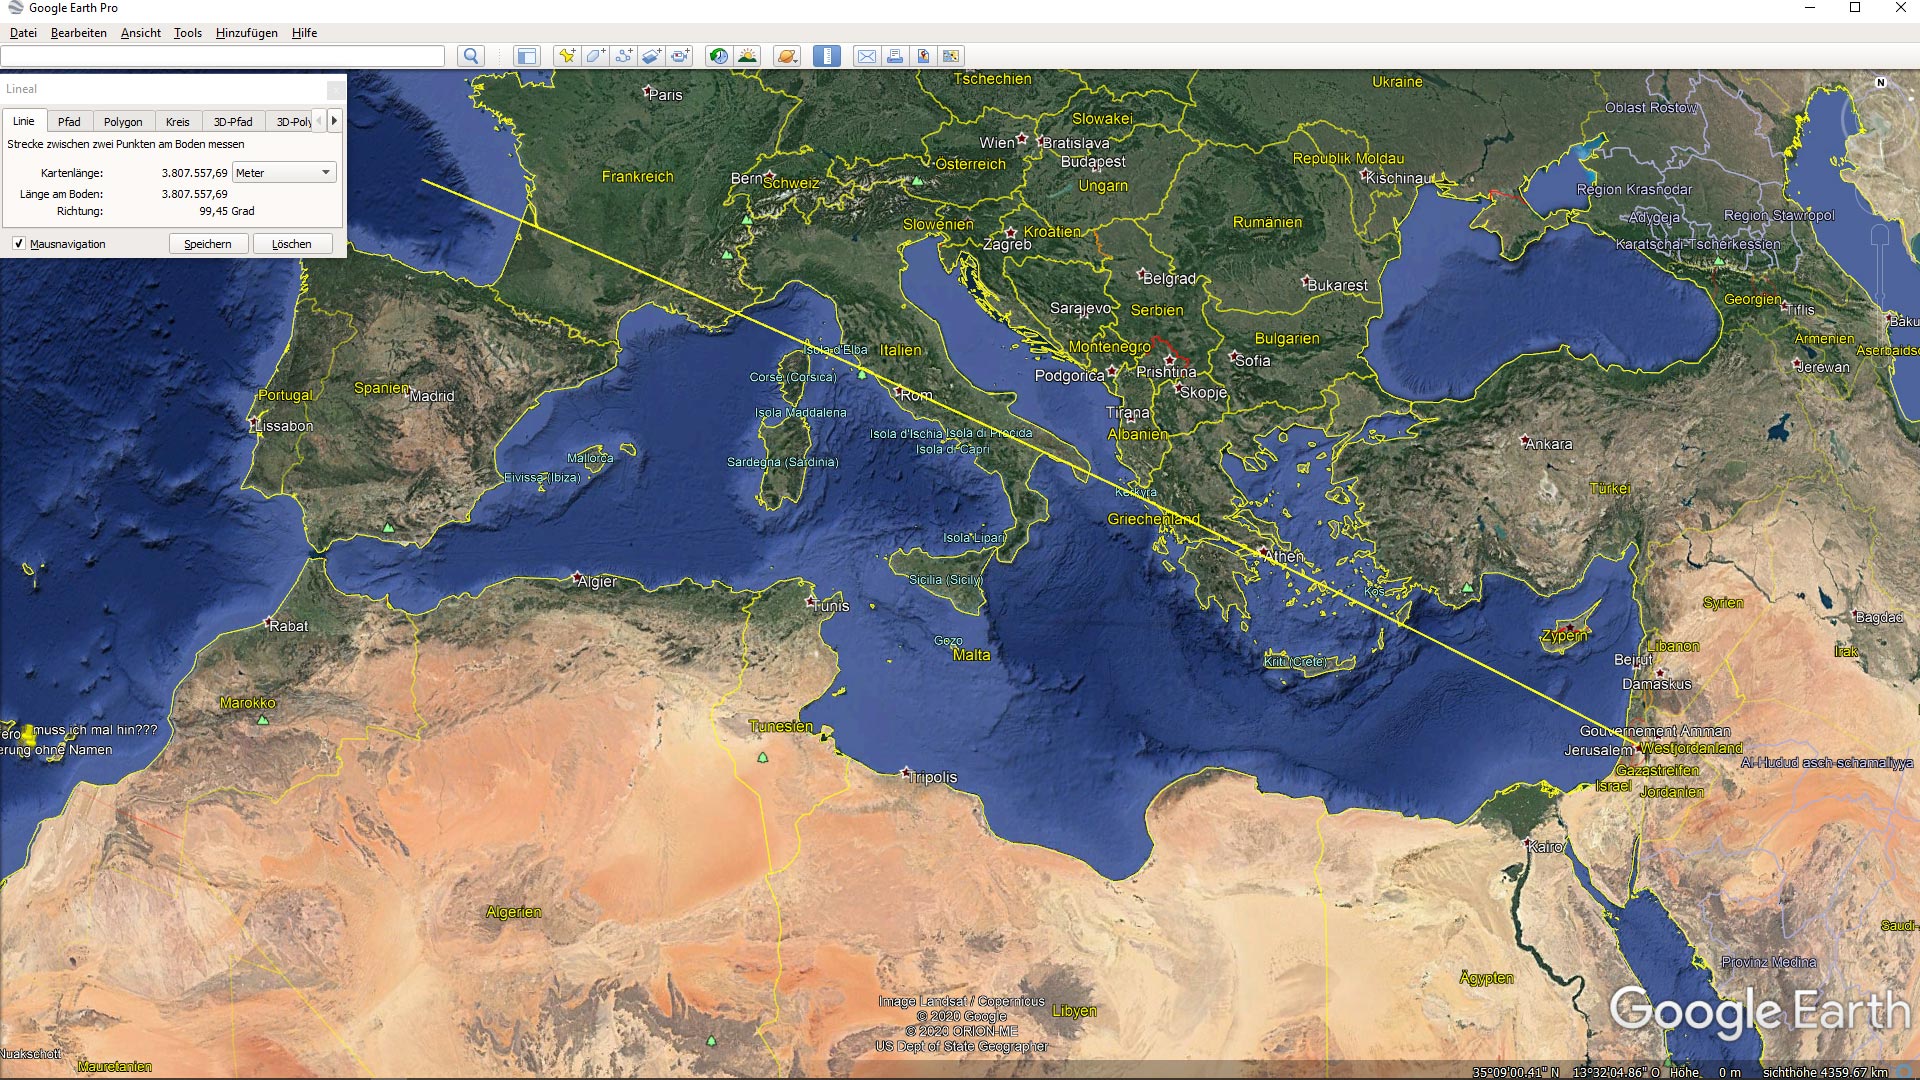The width and height of the screenshot is (1920, 1080).
Task: Click the Algier city label
Action: tap(597, 582)
